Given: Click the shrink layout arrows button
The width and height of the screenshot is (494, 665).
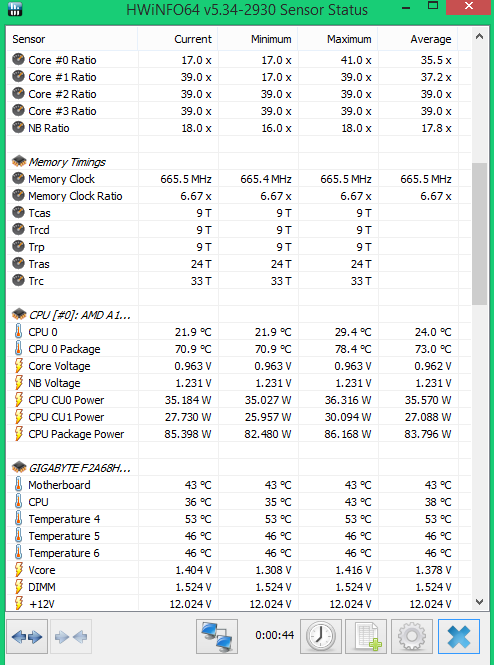Looking at the screenshot, I should tap(71, 637).
